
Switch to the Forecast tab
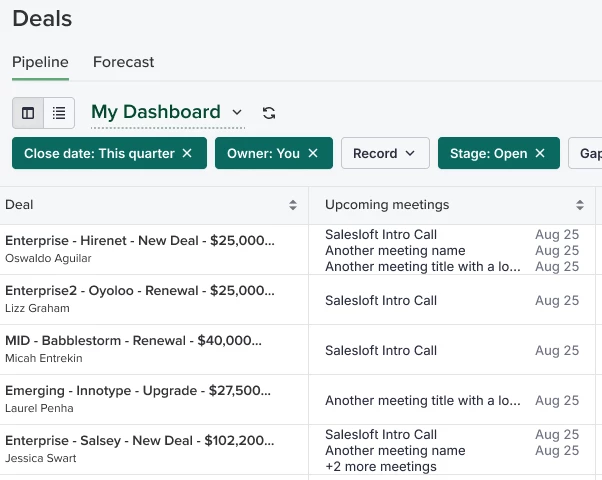pyautogui.click(x=124, y=62)
